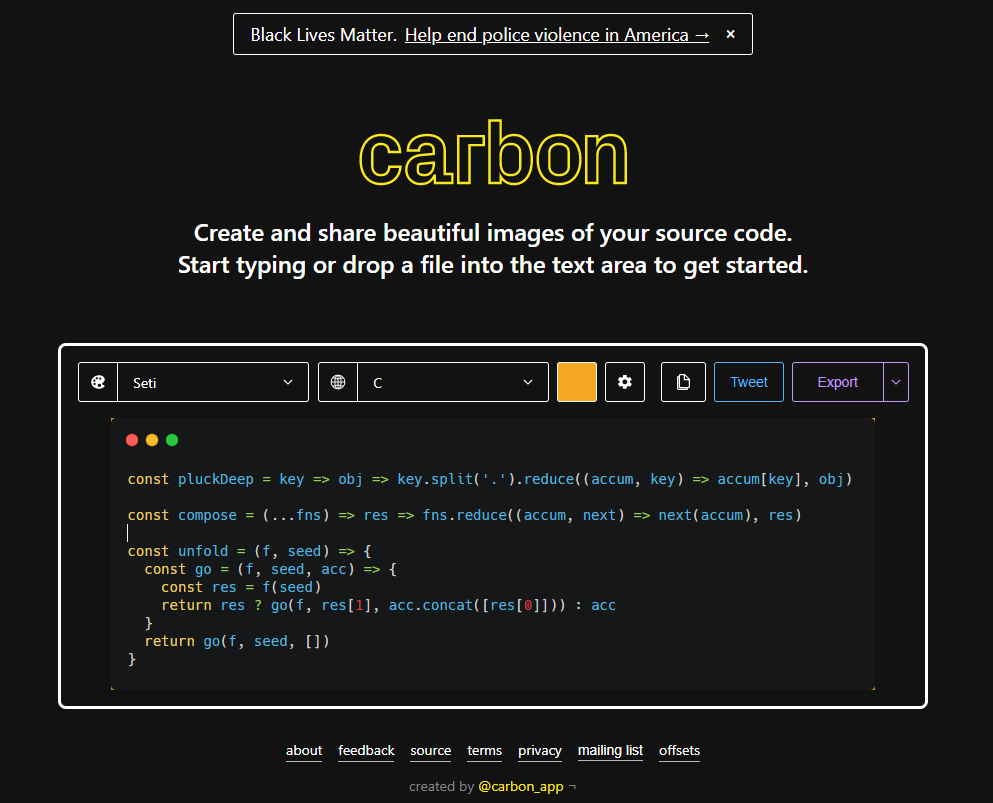Dismiss the Black Lives Matter banner
The width and height of the screenshot is (993, 803).
coord(730,34)
